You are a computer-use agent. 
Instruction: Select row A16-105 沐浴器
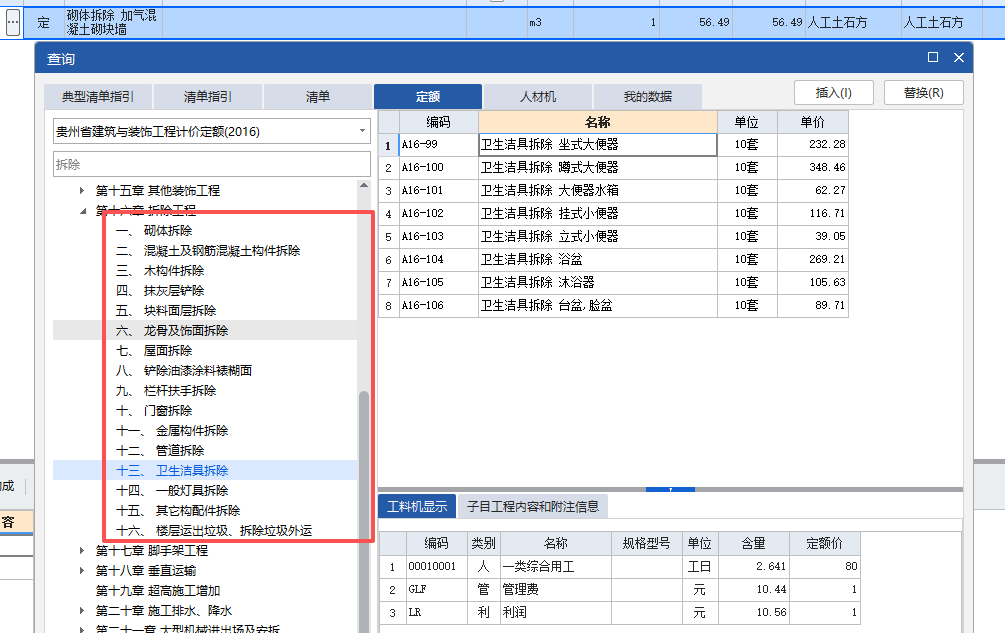[x=613, y=283]
